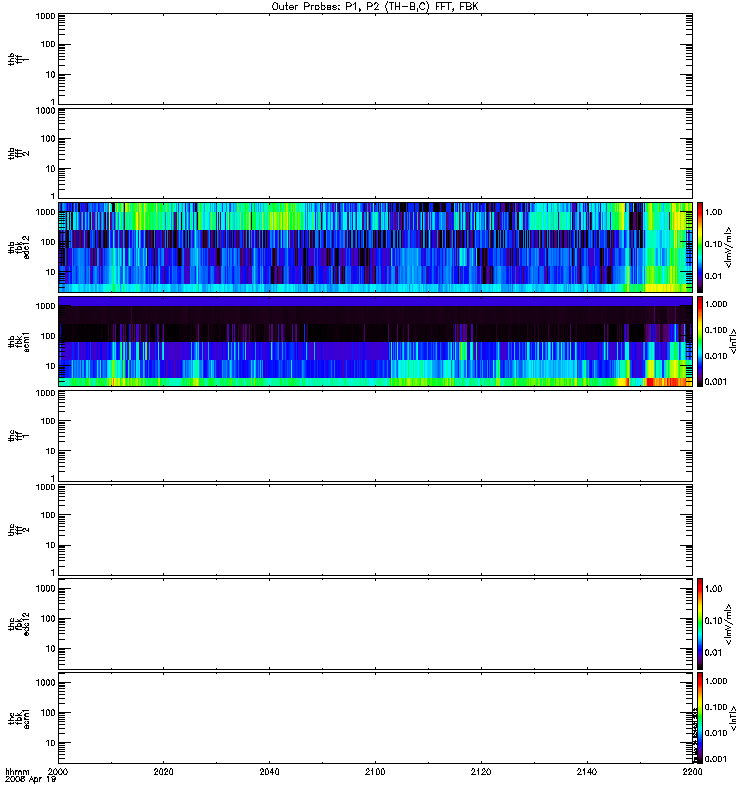Click the 'thc fbk scm1' y-axis label

point(19,718)
